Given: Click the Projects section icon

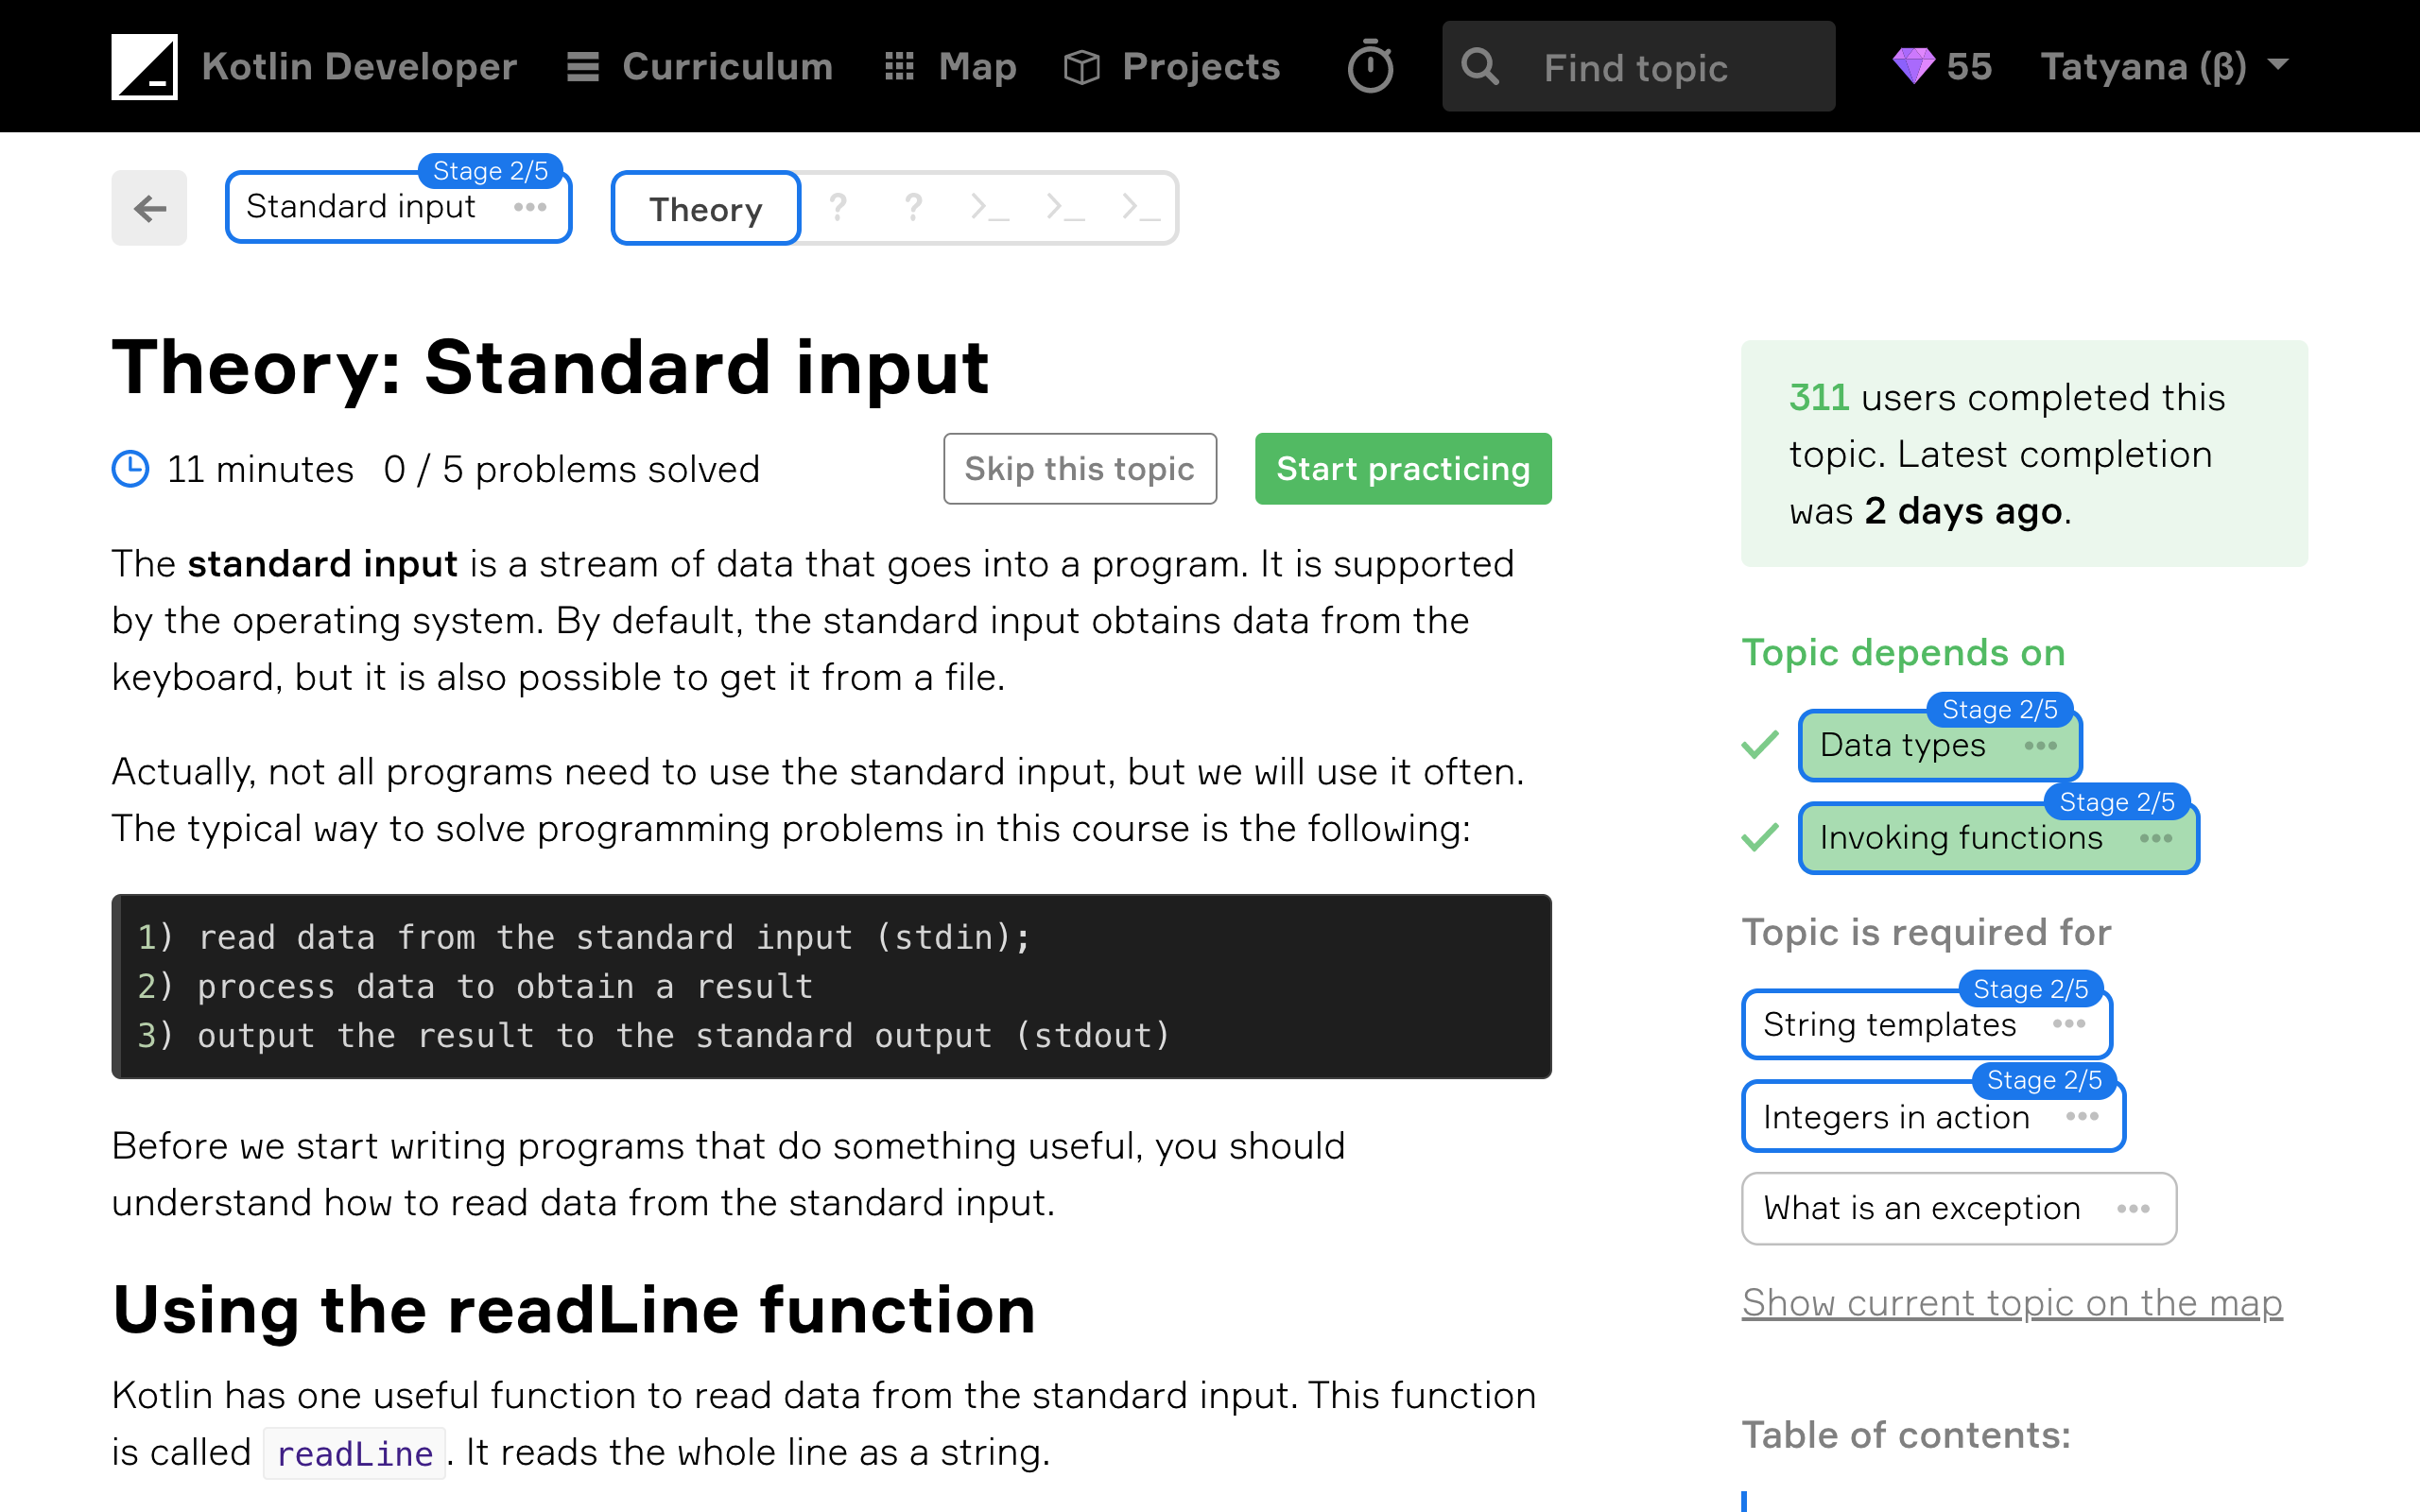Looking at the screenshot, I should pyautogui.click(x=1083, y=66).
